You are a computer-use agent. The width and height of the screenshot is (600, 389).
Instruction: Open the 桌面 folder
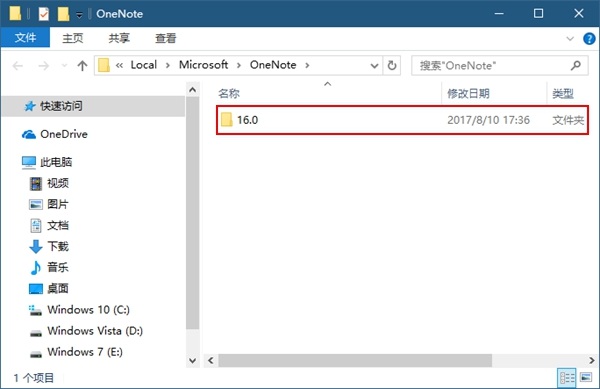tap(58, 288)
